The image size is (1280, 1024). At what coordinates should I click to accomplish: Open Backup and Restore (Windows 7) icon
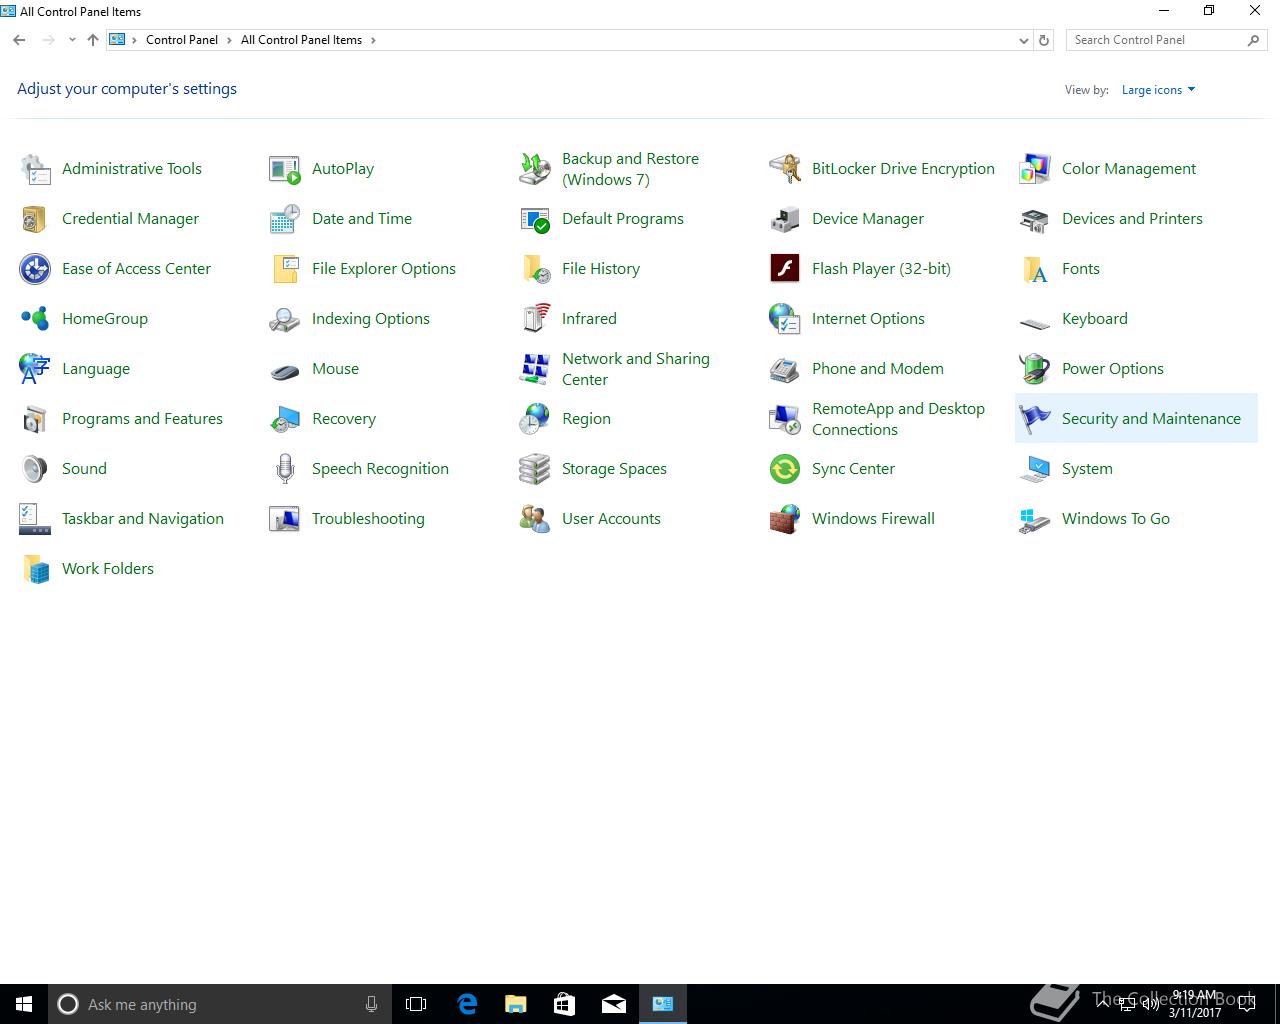point(535,169)
